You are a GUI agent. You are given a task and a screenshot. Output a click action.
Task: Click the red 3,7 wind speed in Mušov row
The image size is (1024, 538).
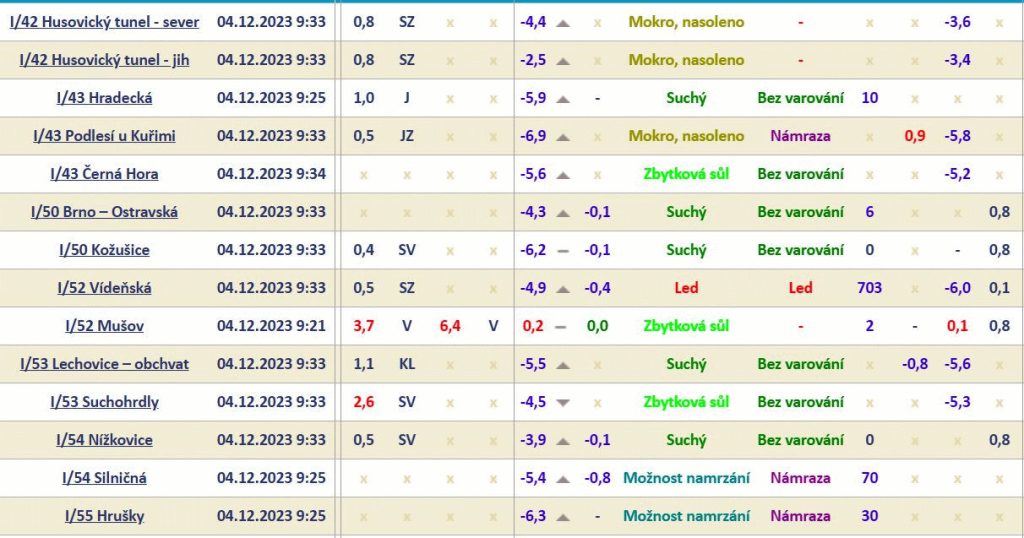point(364,326)
